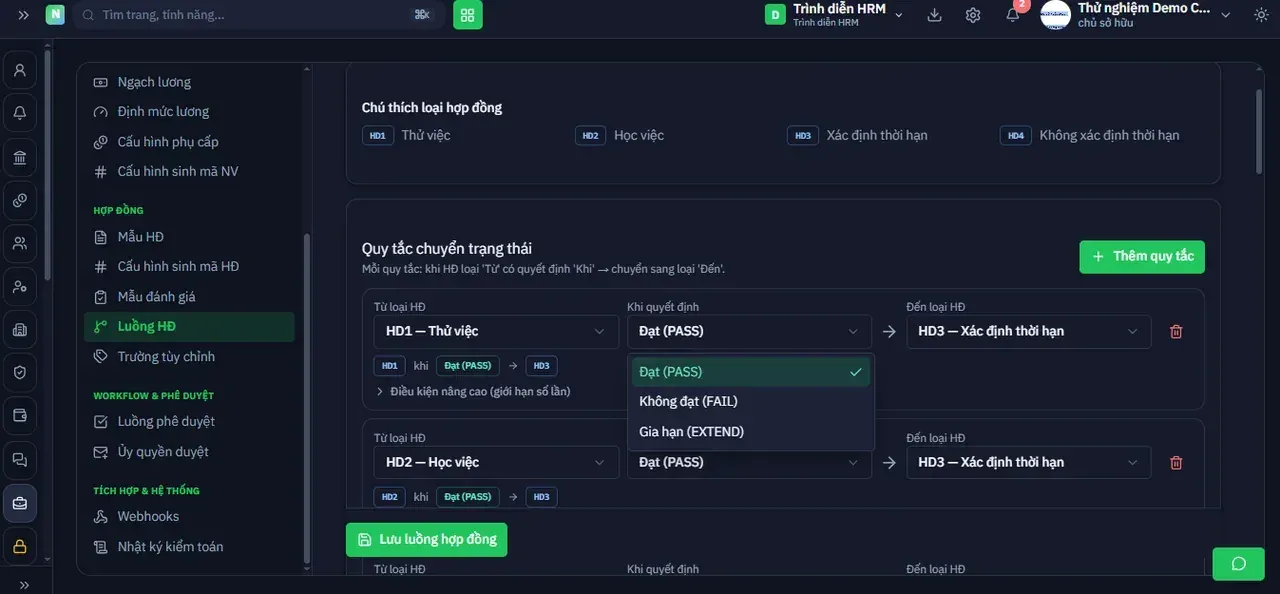The height and width of the screenshot is (594, 1280).
Task: Open 'Cấu hình sinh mã HĐ' item
Action: tap(189, 267)
